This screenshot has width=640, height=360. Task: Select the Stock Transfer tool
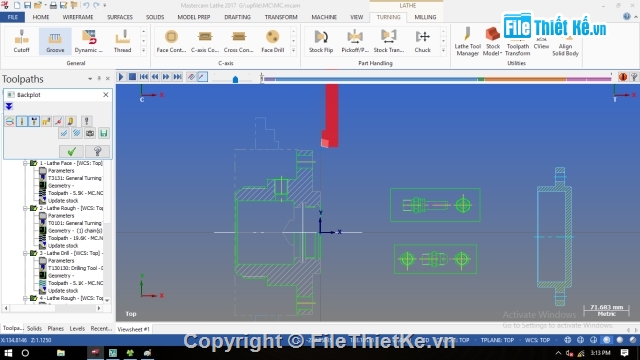(x=389, y=41)
